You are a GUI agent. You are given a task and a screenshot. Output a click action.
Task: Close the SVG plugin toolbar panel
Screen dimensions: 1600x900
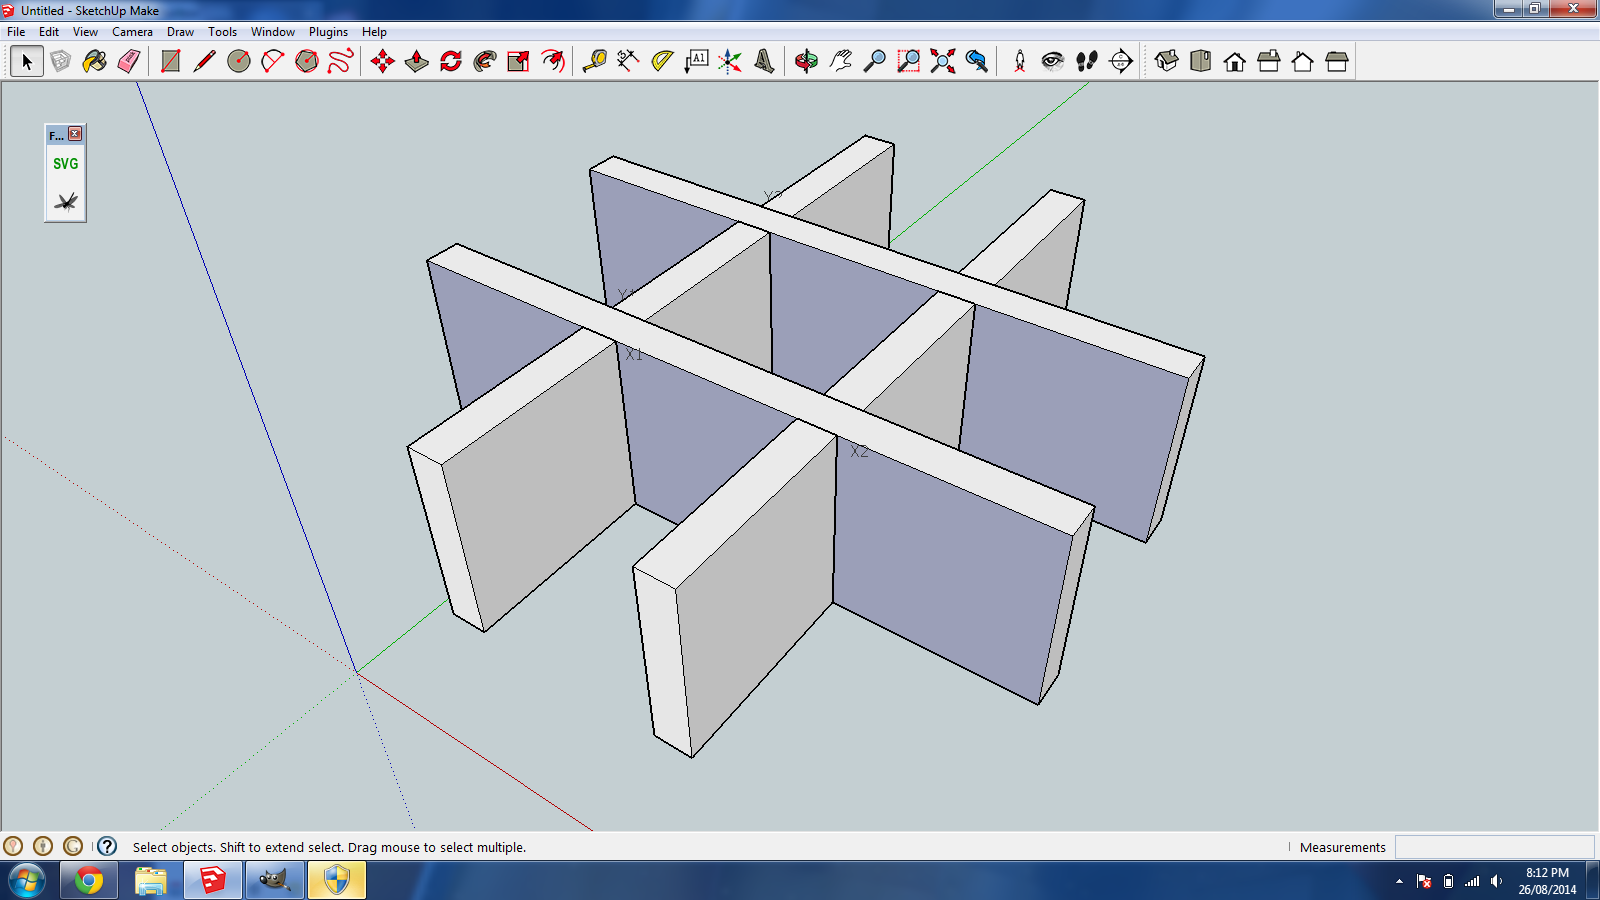(74, 133)
